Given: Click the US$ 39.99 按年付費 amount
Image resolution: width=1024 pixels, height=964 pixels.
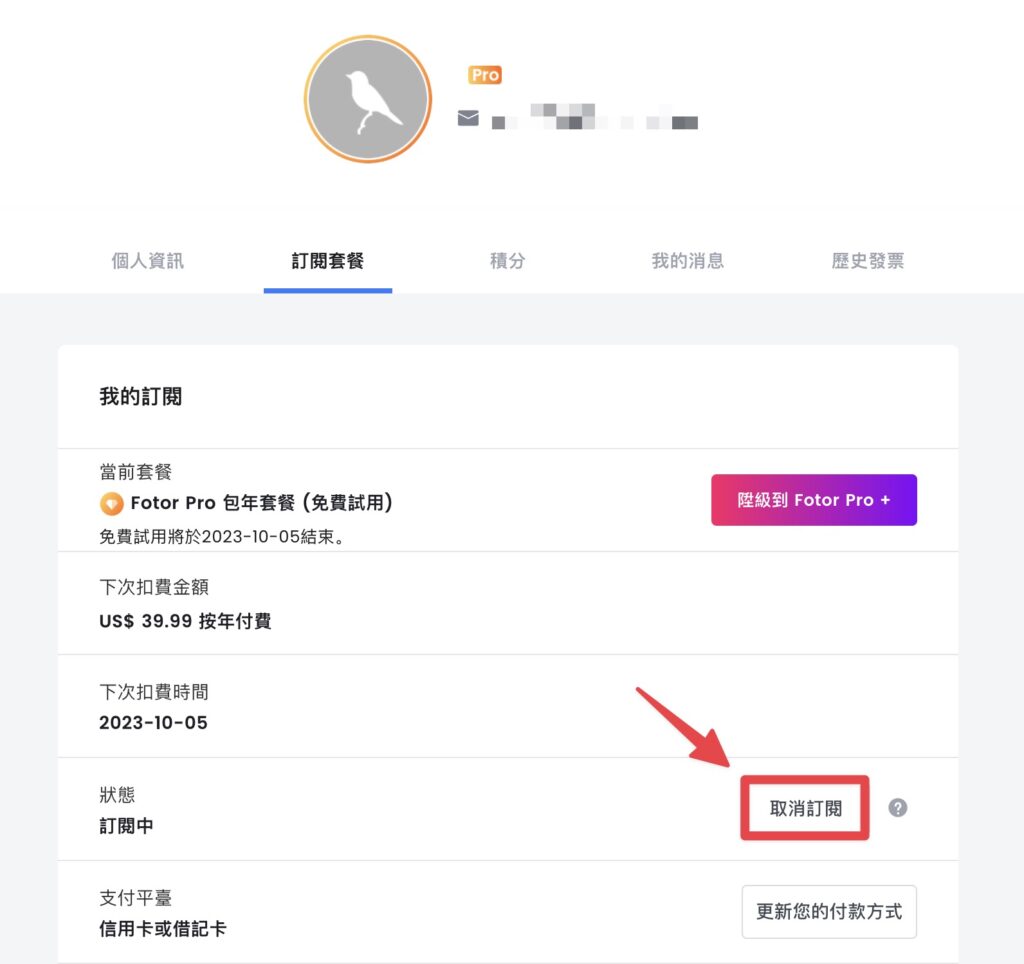Looking at the screenshot, I should click(185, 620).
